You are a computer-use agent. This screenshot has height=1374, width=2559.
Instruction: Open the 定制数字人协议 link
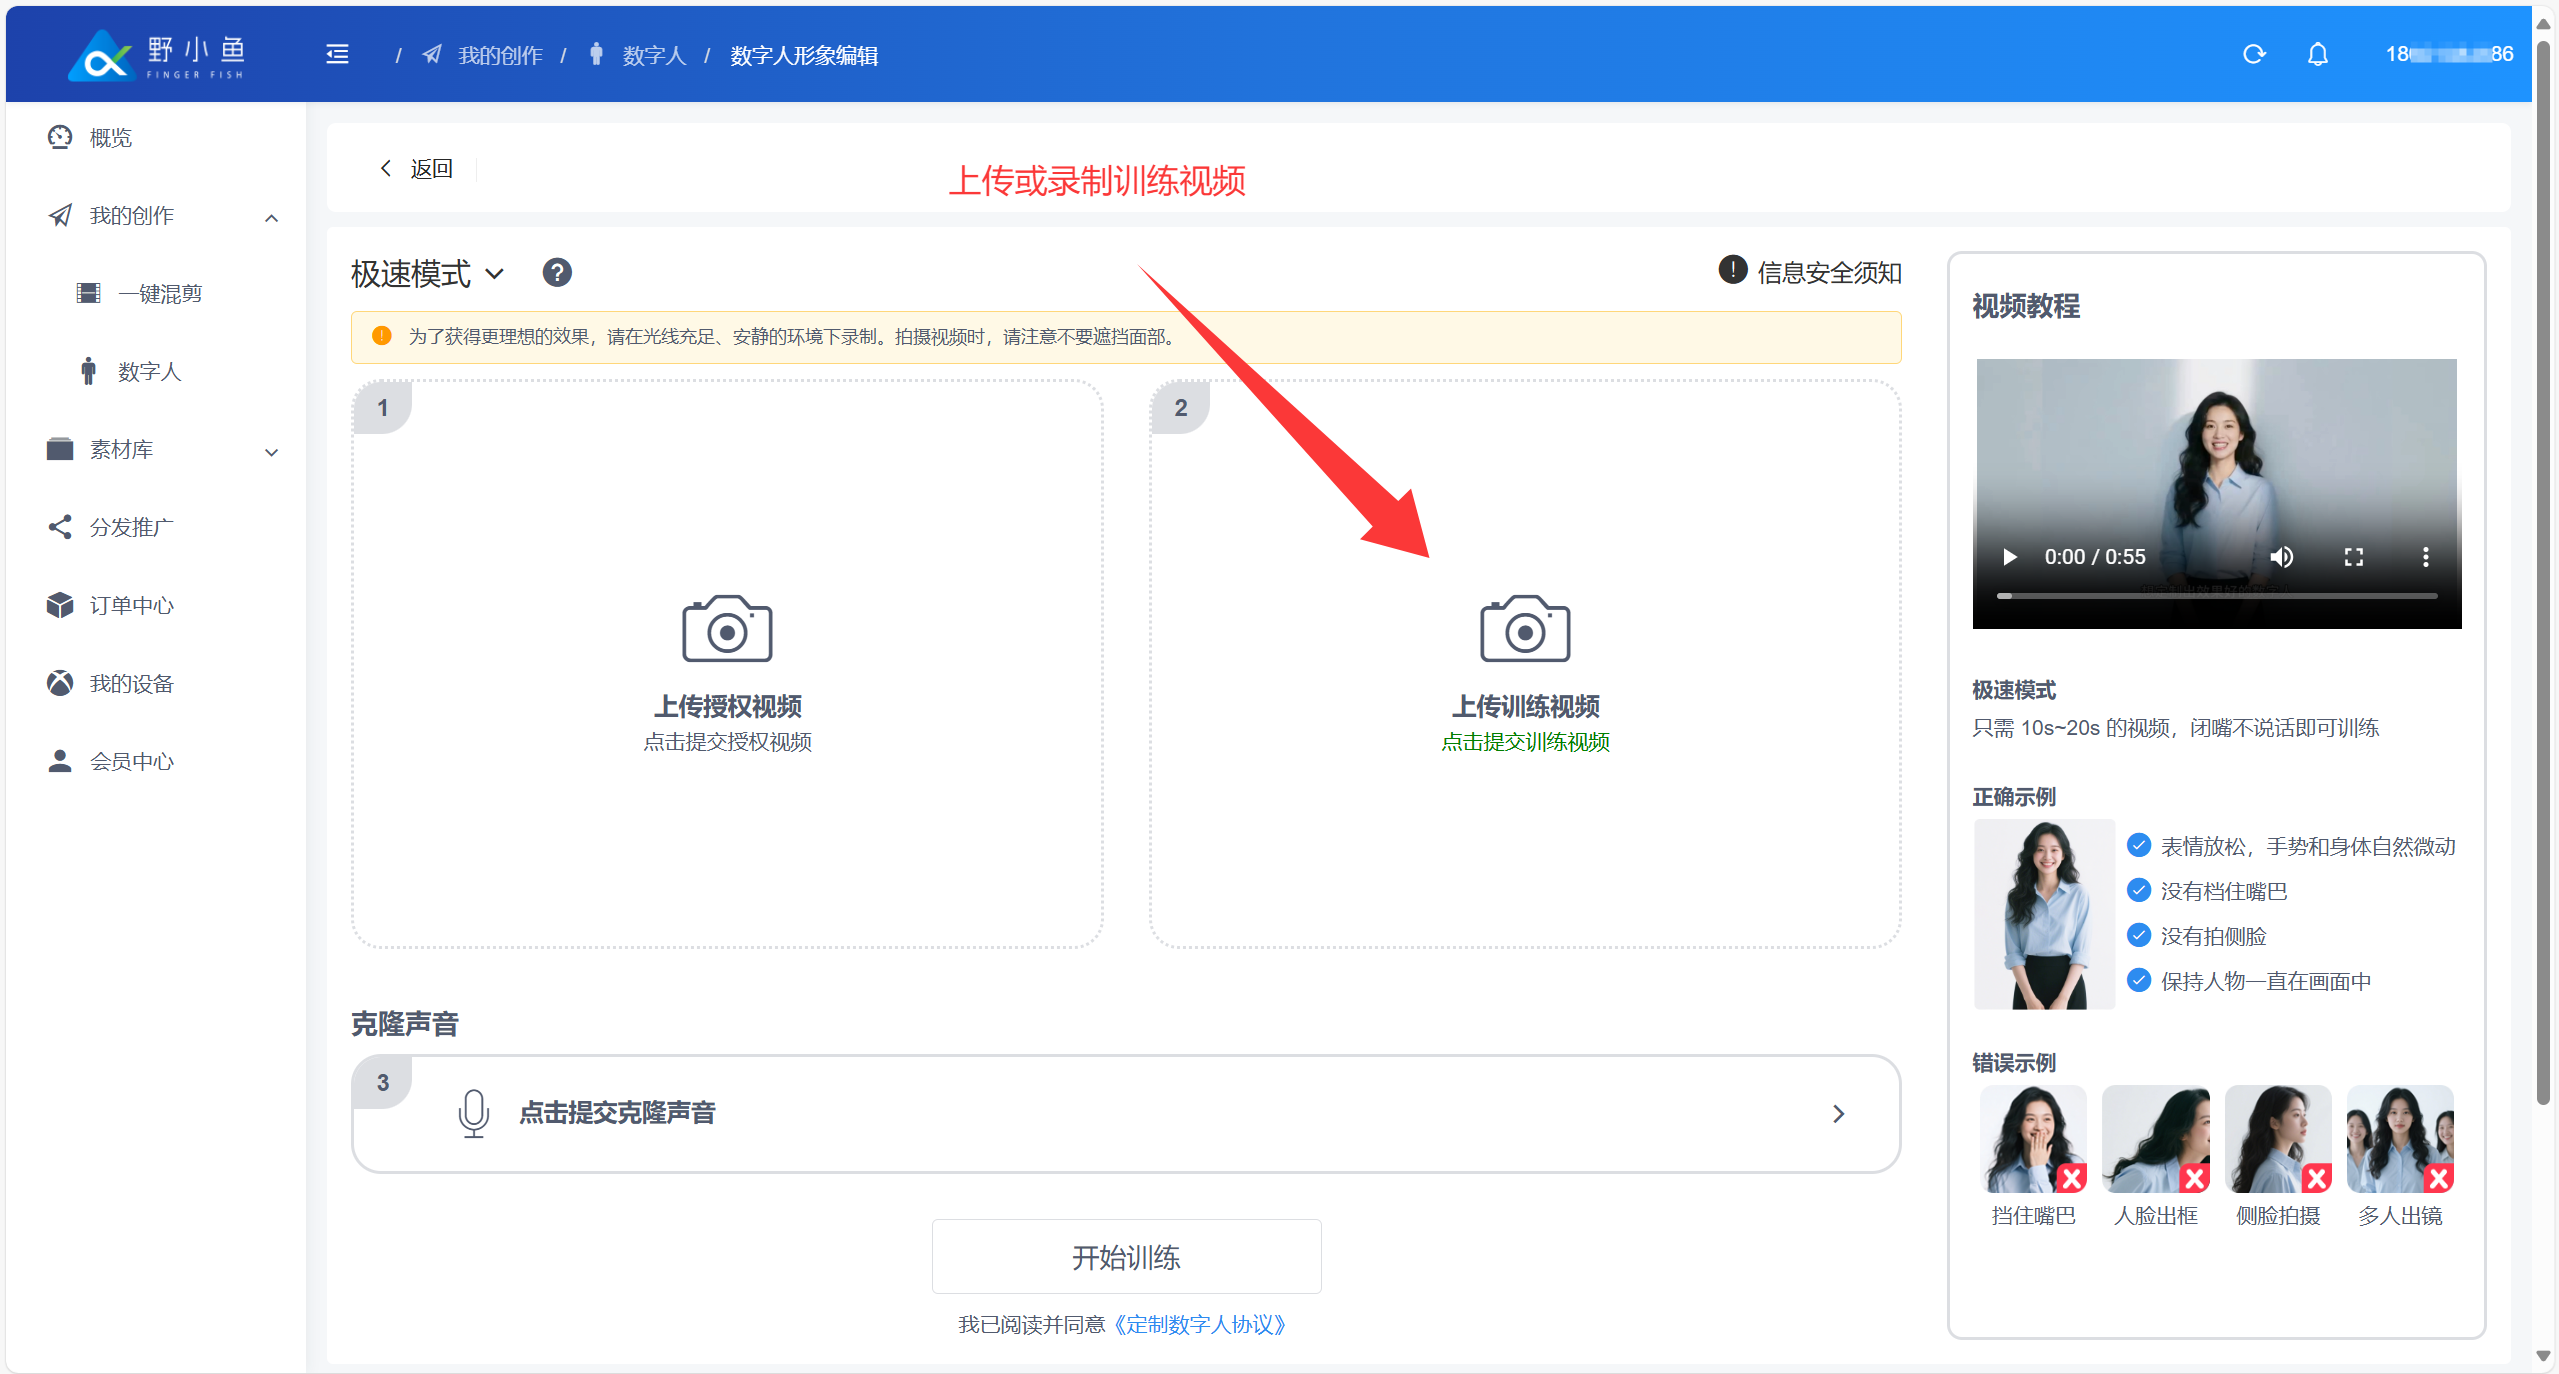pyautogui.click(x=1199, y=1324)
